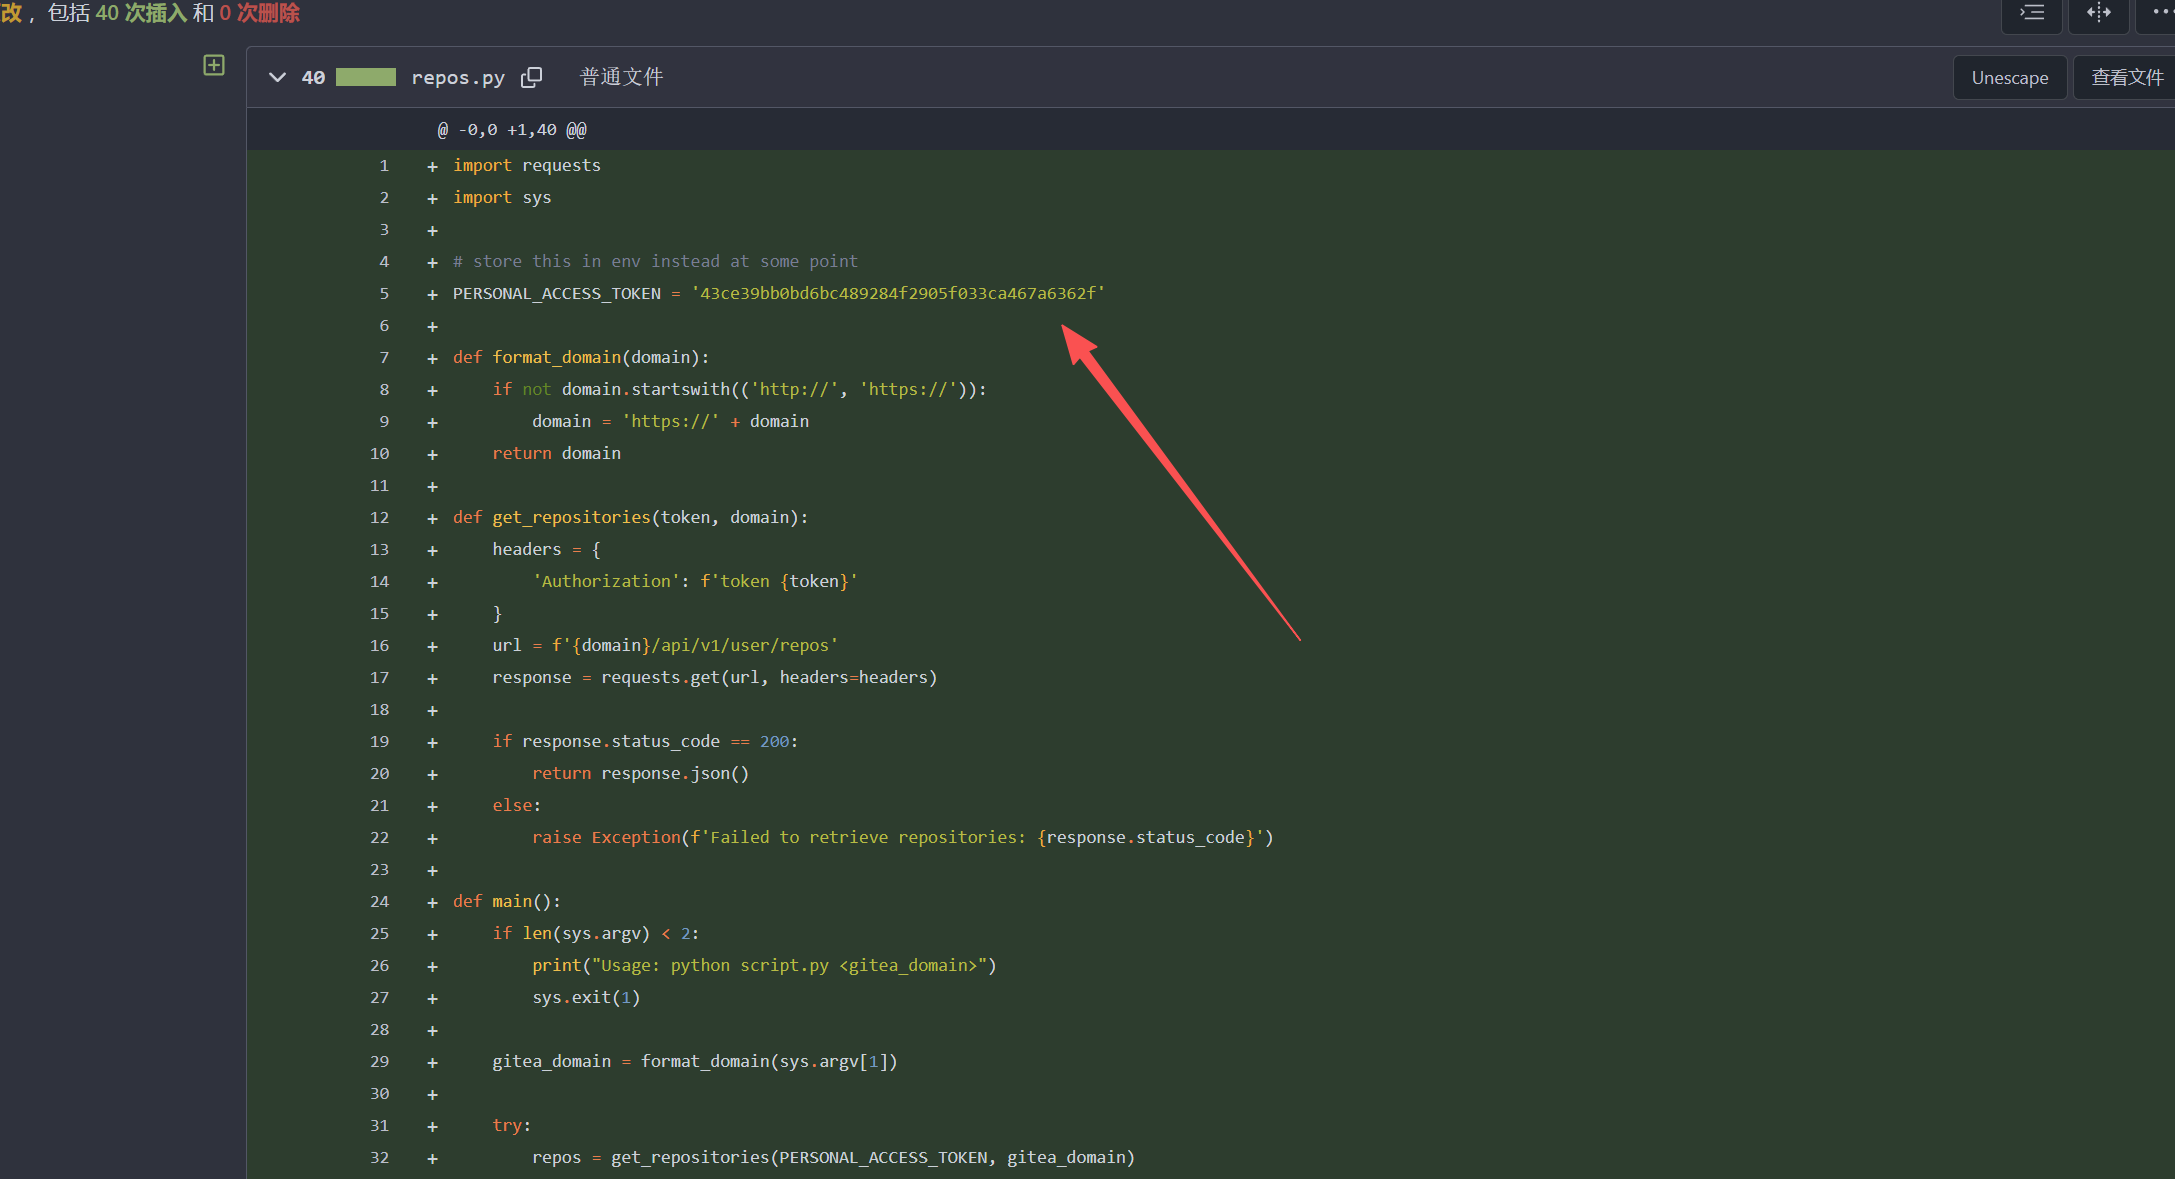Open the more options ellipsis menu
Image resolution: width=2175 pixels, height=1179 pixels.
click(2160, 13)
